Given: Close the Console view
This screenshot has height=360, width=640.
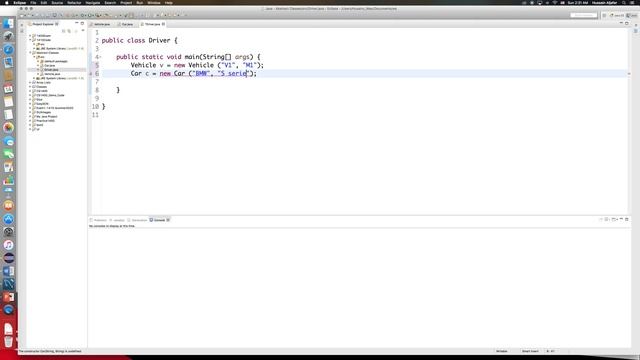Looking at the screenshot, I should pos(168,220).
